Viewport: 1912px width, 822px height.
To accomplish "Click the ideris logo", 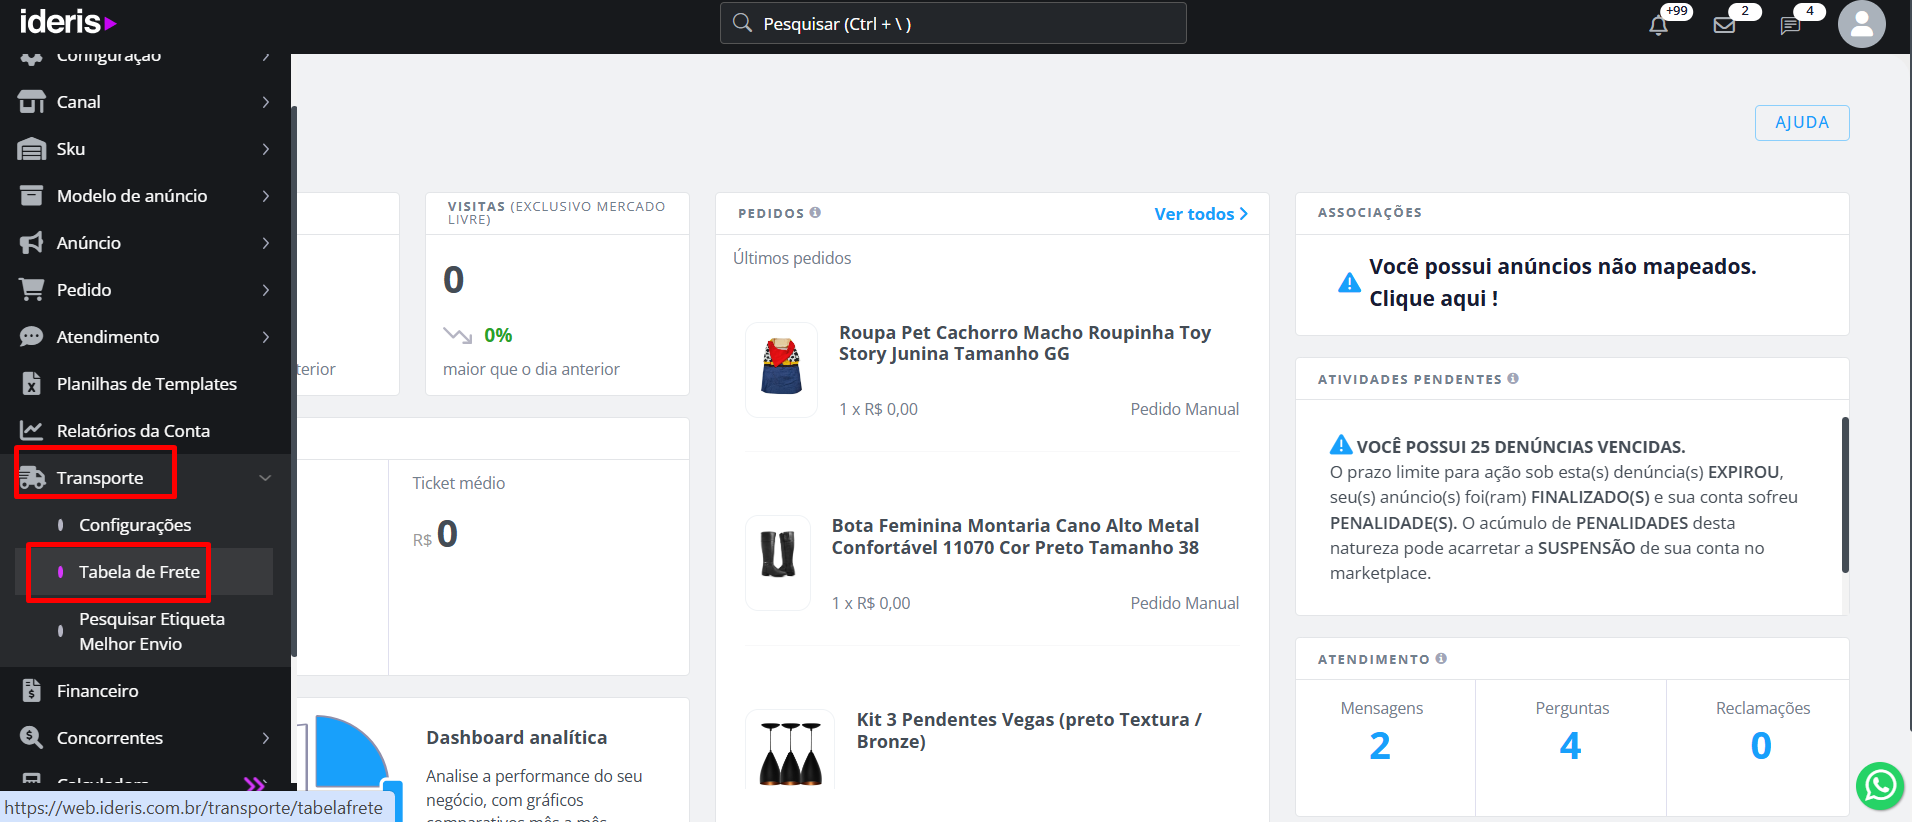I will 68,21.
